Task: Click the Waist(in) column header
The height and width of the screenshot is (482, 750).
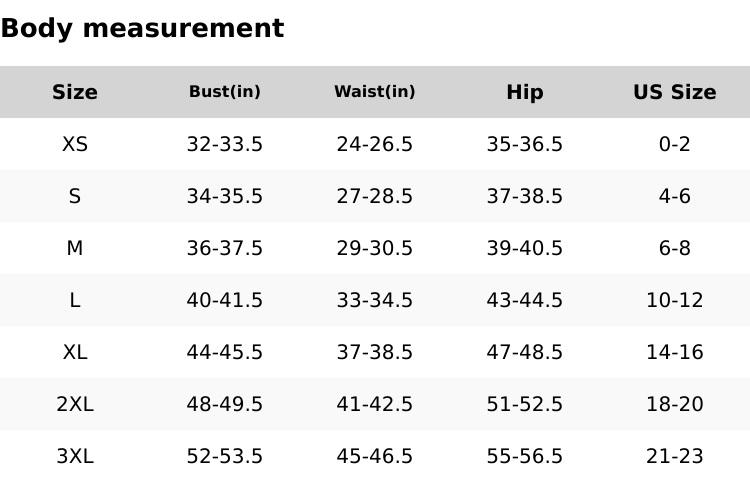Action: [375, 92]
